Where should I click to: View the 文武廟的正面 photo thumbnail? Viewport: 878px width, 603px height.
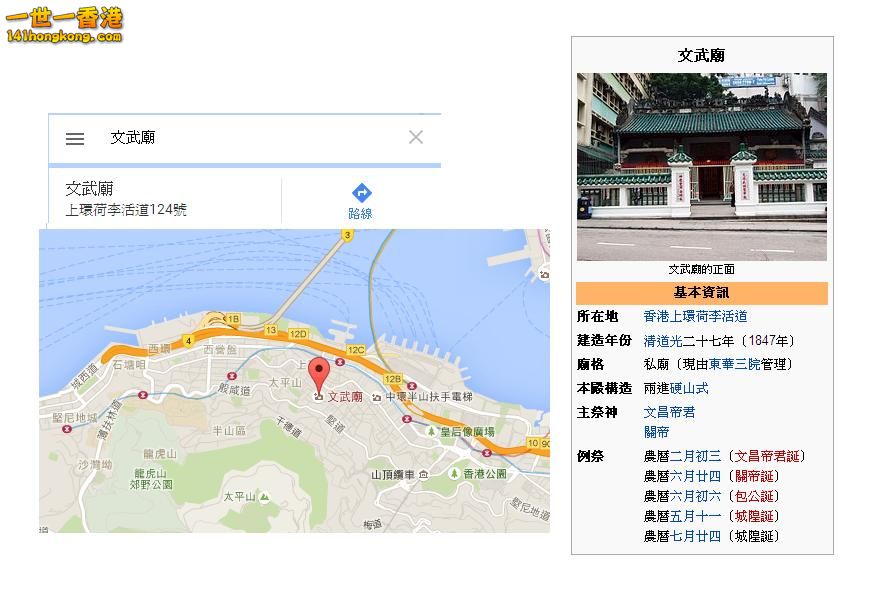[702, 163]
